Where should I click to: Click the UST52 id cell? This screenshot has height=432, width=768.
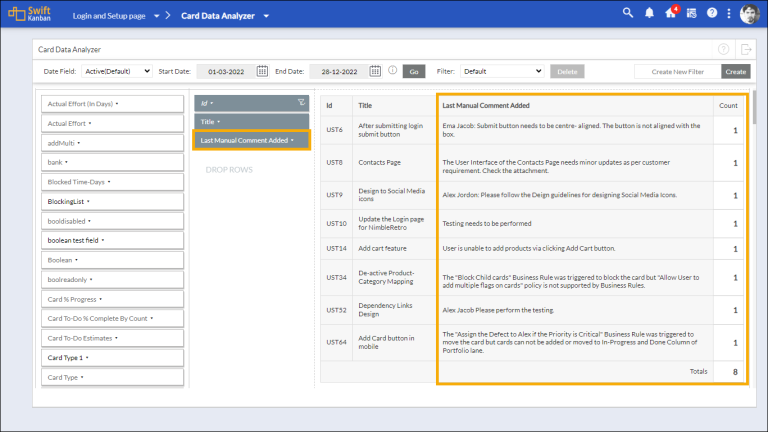pos(336,310)
